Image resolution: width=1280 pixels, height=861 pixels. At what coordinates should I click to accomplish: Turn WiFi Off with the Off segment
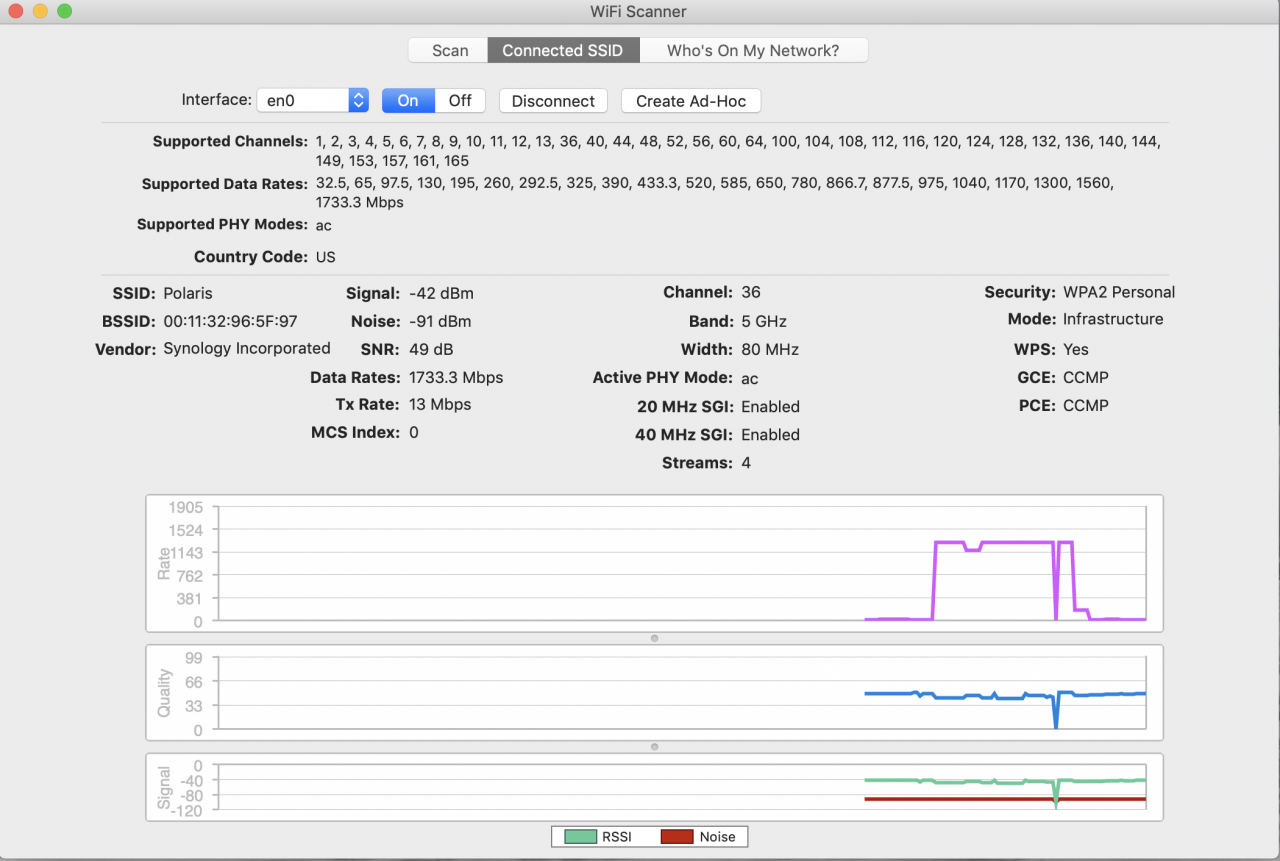click(460, 100)
